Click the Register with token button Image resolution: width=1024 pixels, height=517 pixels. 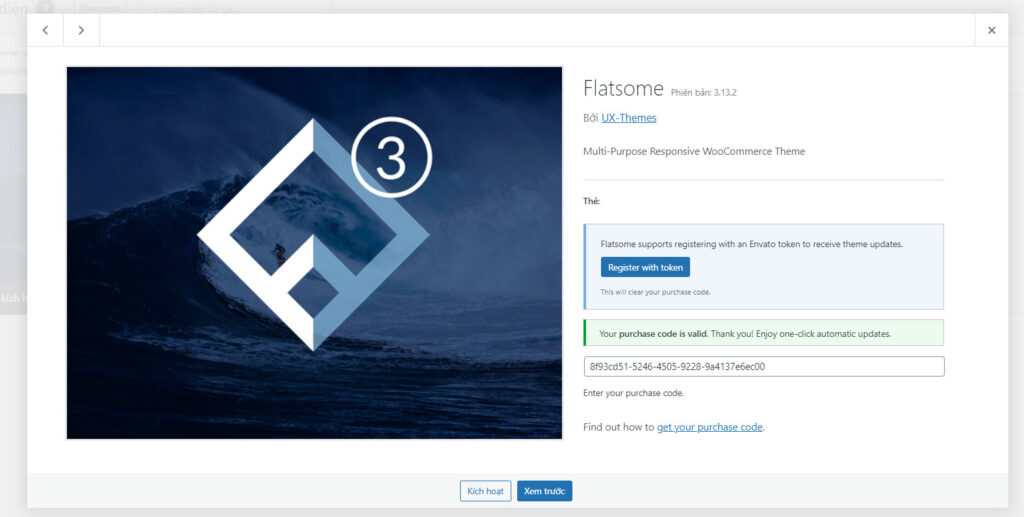coord(645,267)
